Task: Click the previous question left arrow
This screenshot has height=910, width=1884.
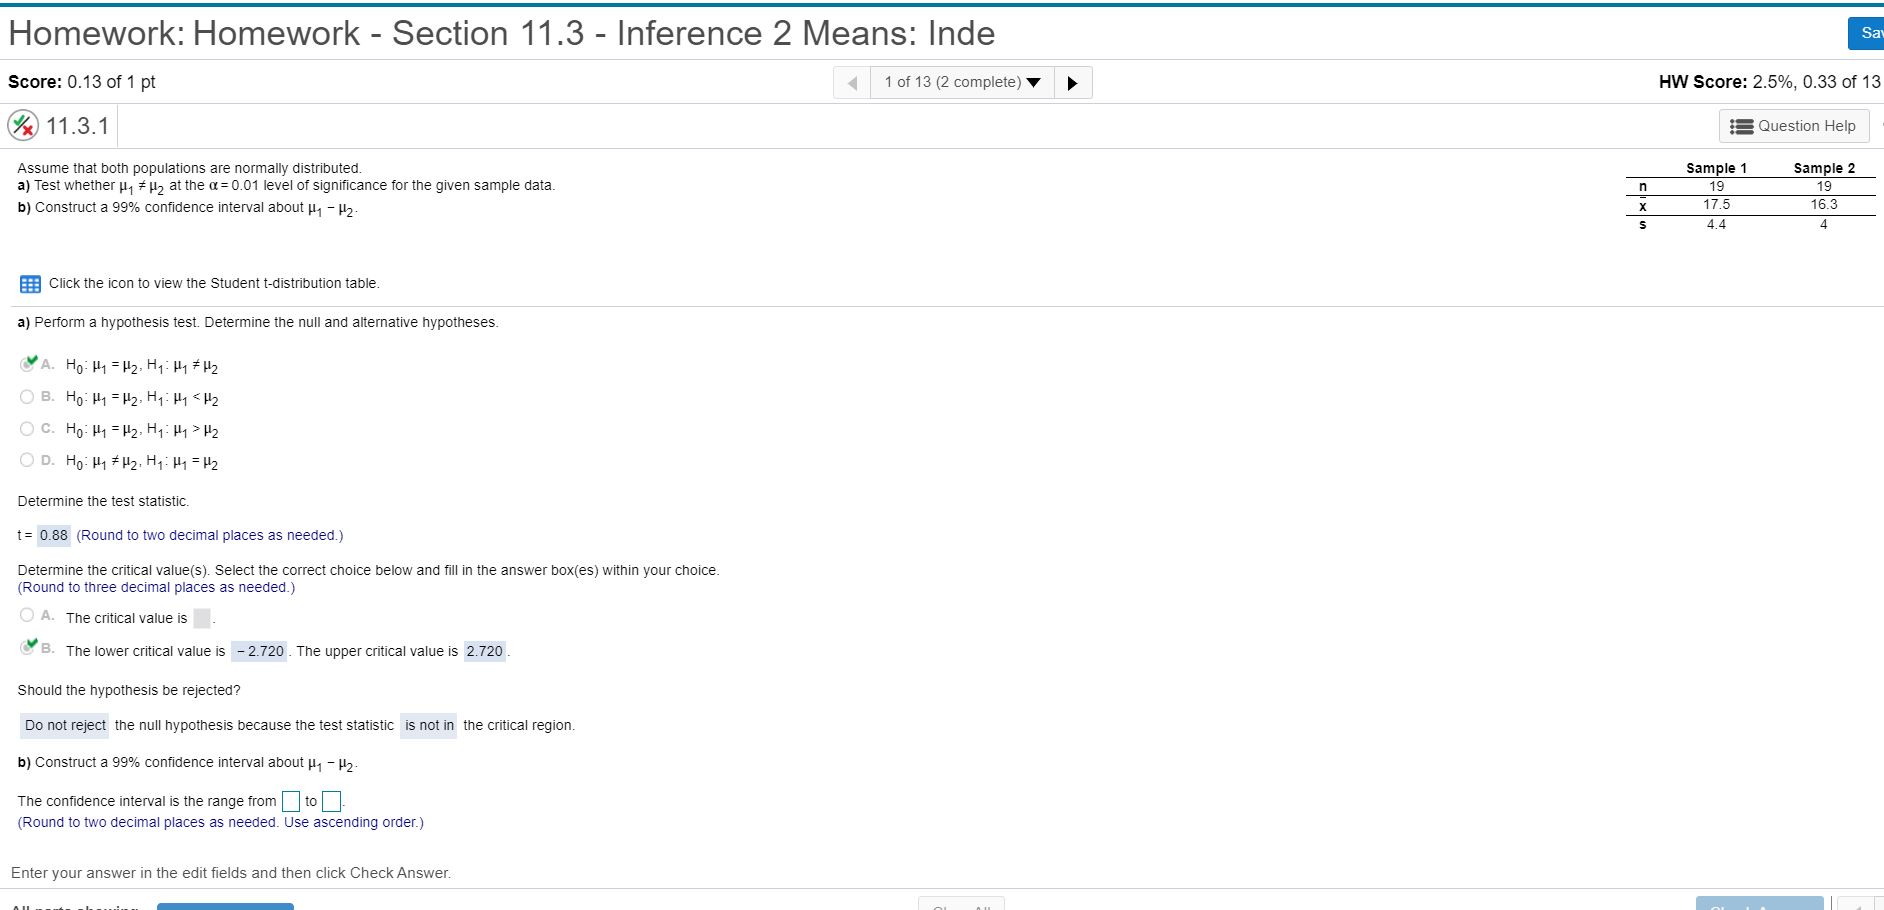Action: (850, 82)
